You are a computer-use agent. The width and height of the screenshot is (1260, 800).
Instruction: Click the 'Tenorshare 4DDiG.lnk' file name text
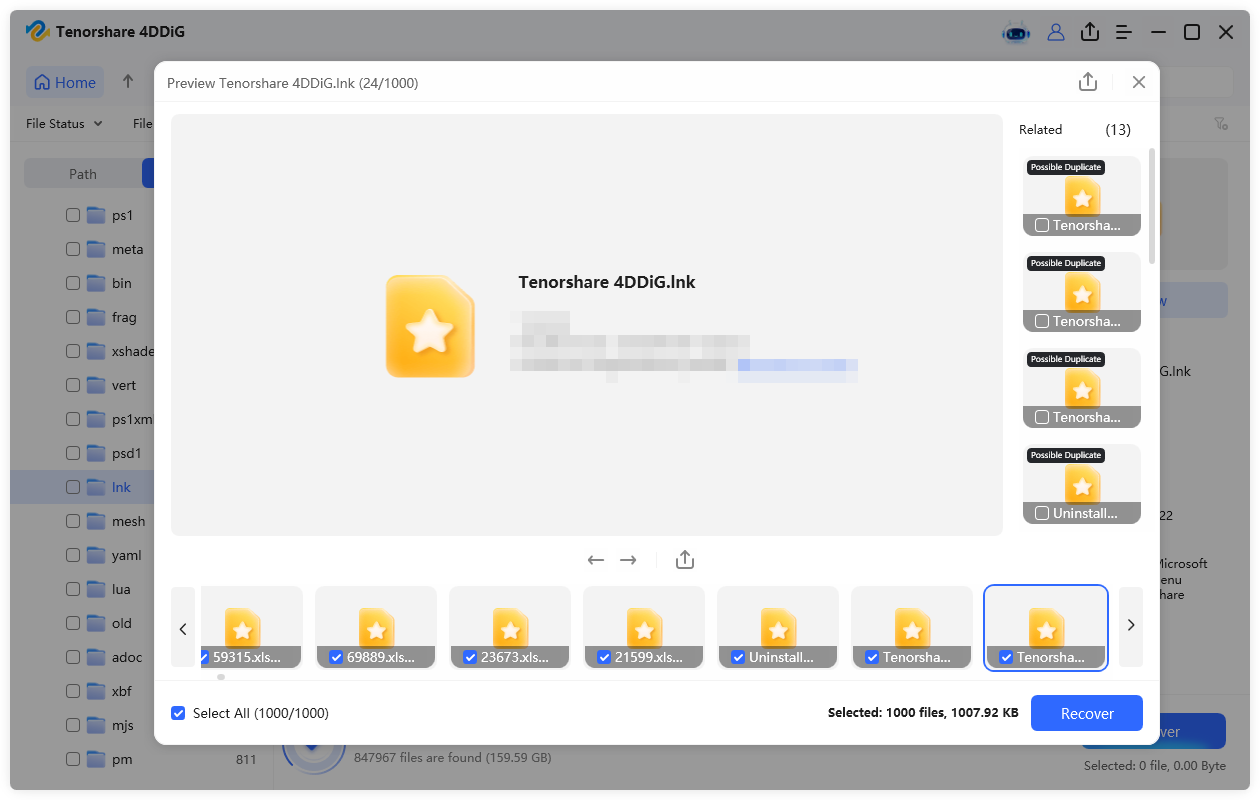pos(607,282)
